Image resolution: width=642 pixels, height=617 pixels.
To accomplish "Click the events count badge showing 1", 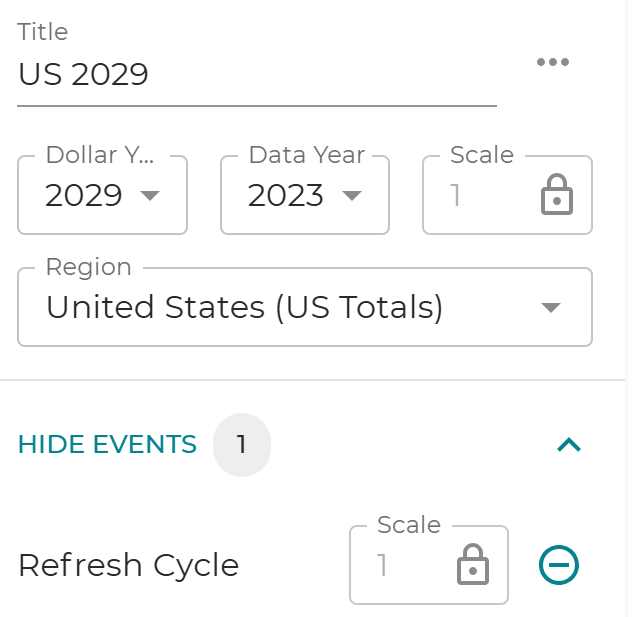I will 241,445.
